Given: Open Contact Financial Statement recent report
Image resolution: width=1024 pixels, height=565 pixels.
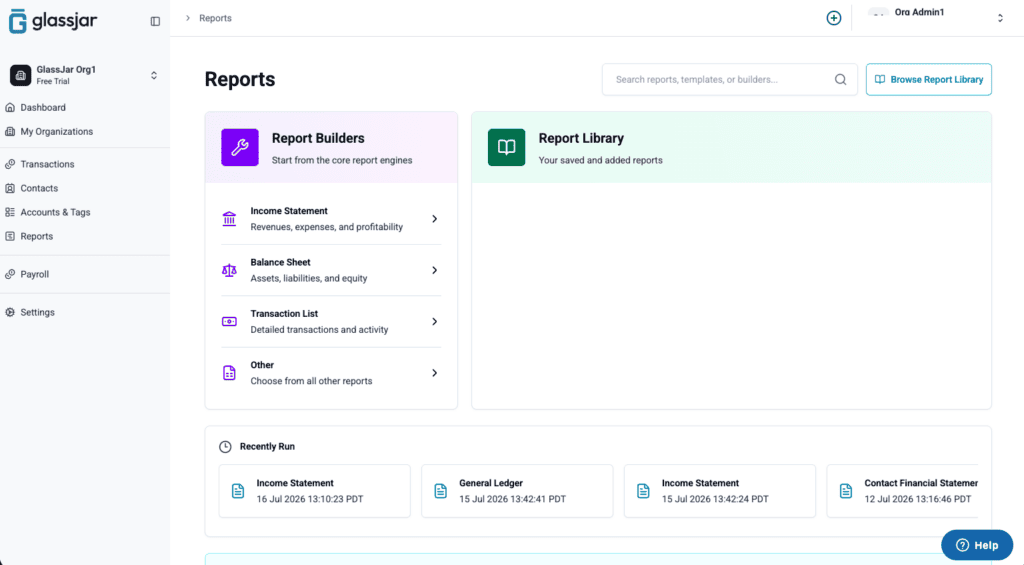Looking at the screenshot, I should [x=903, y=491].
